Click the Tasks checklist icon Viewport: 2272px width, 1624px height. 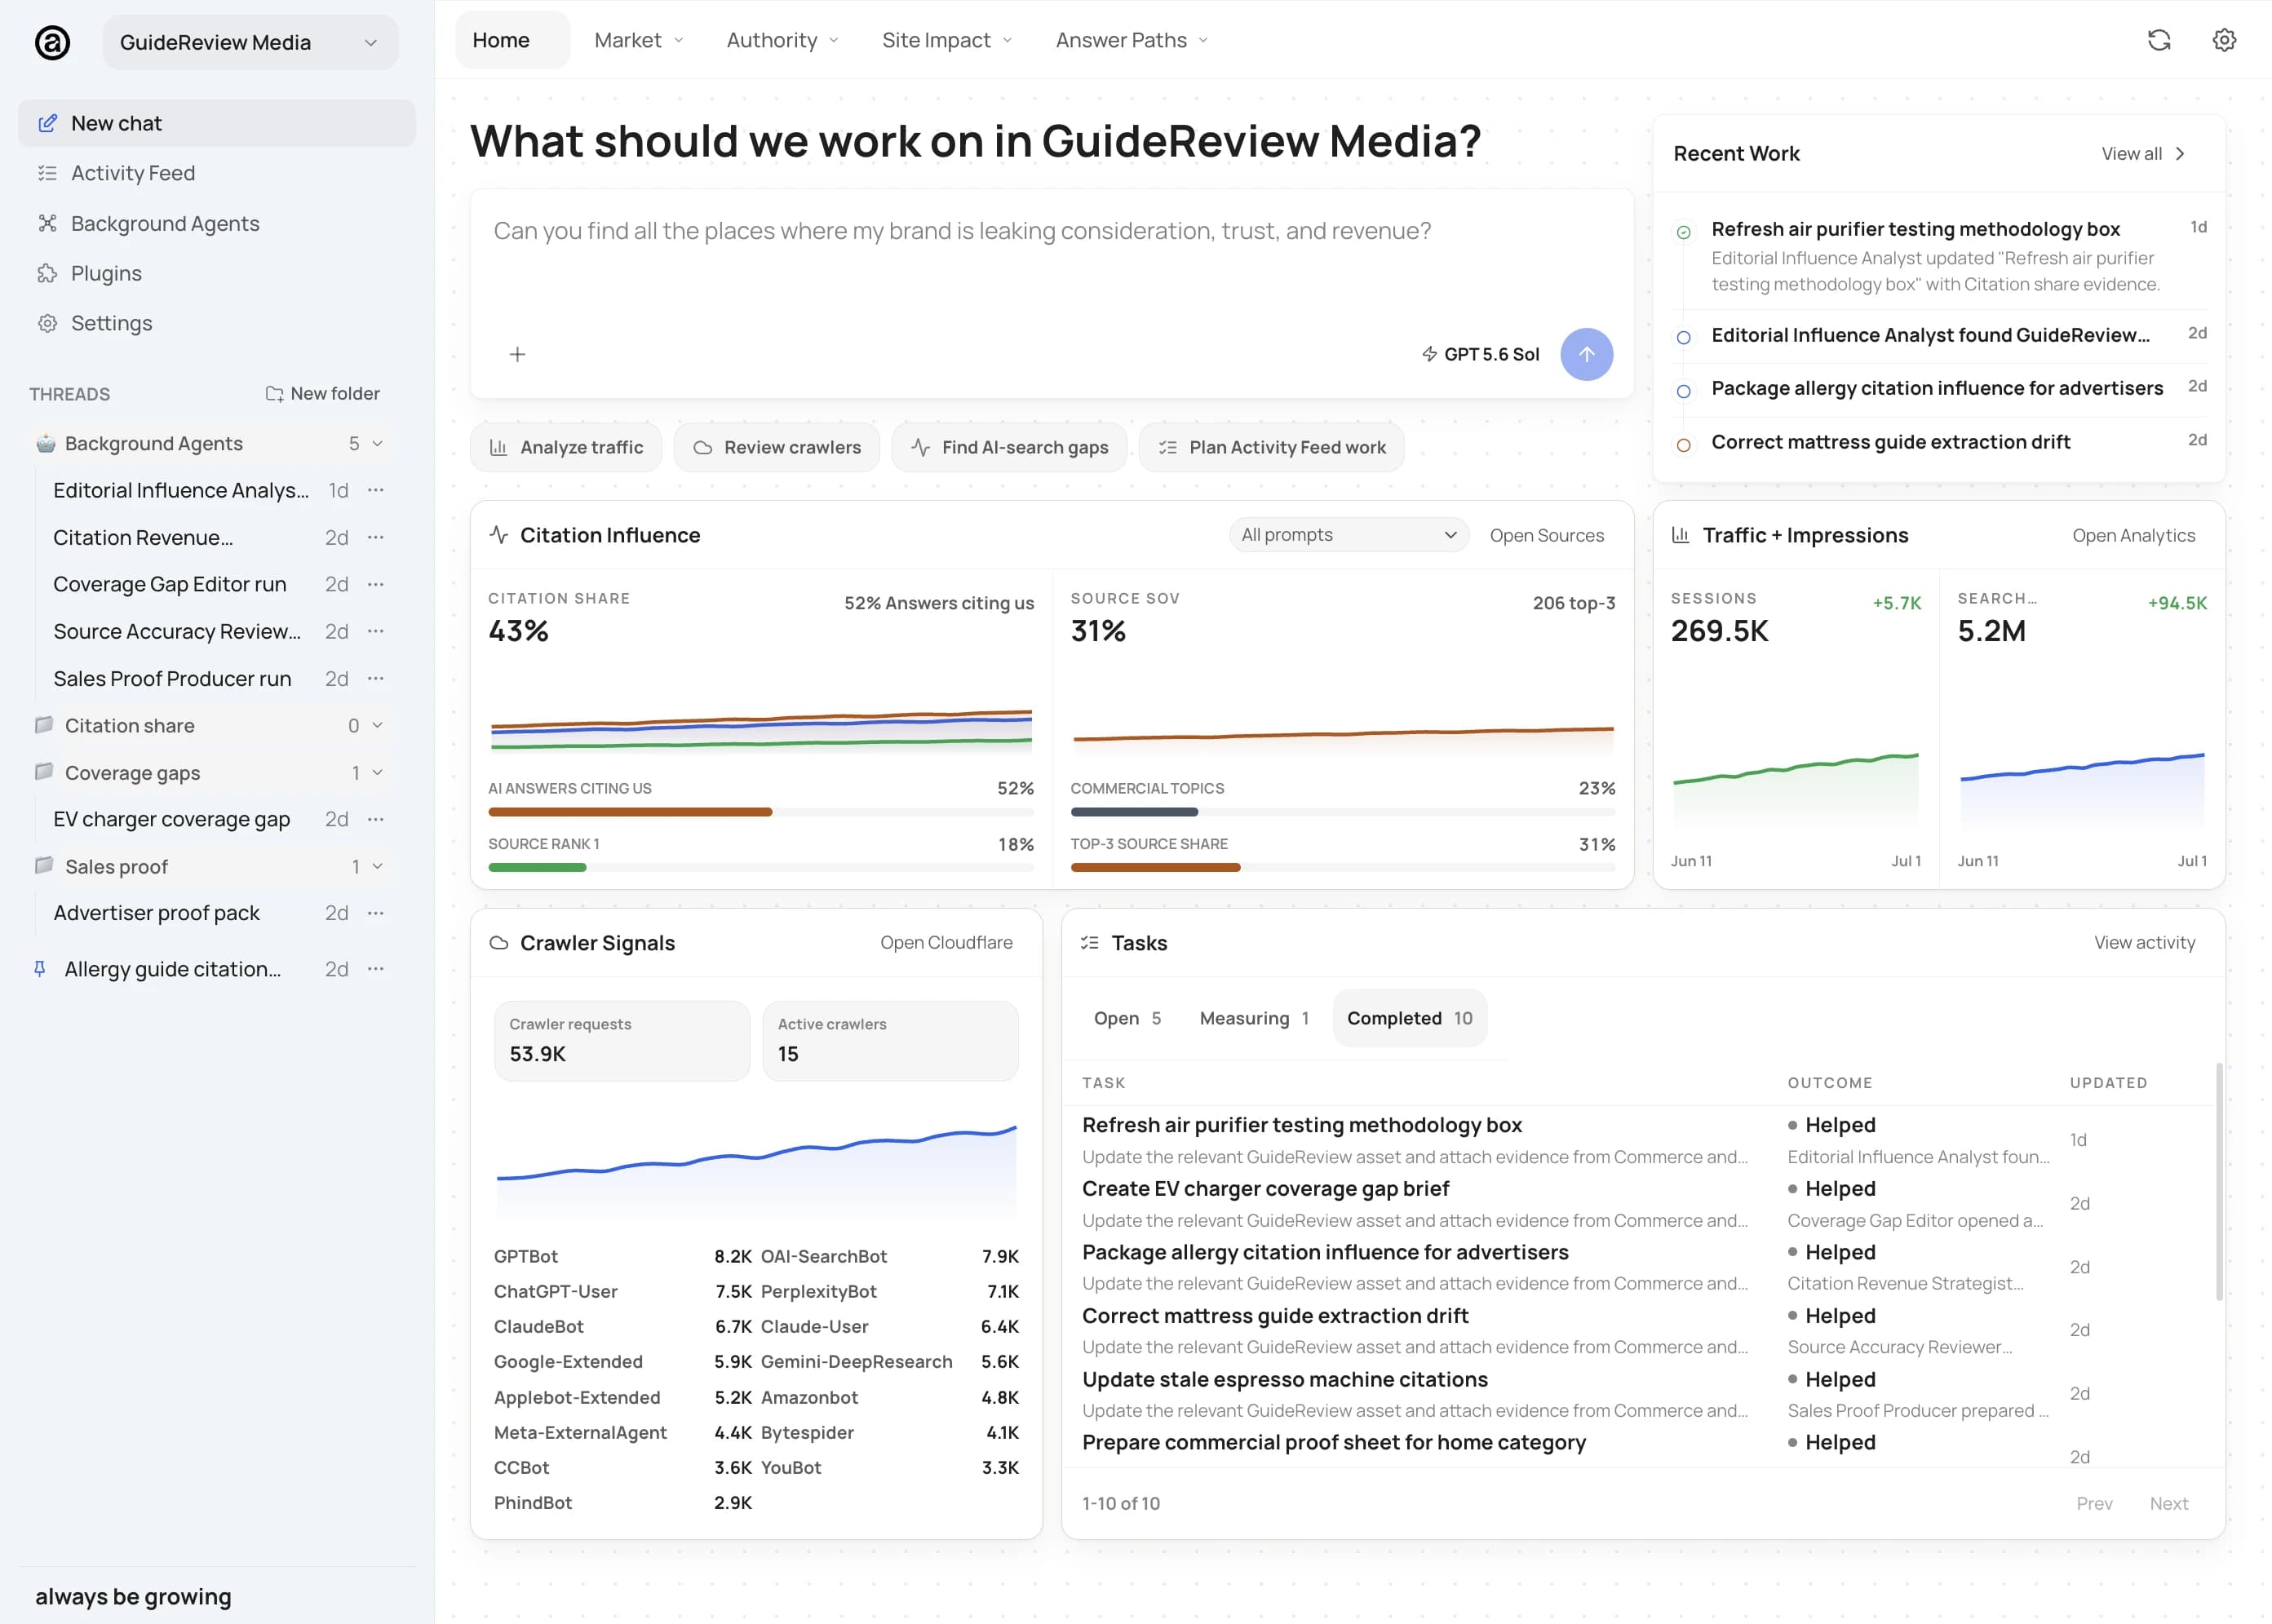click(1090, 943)
